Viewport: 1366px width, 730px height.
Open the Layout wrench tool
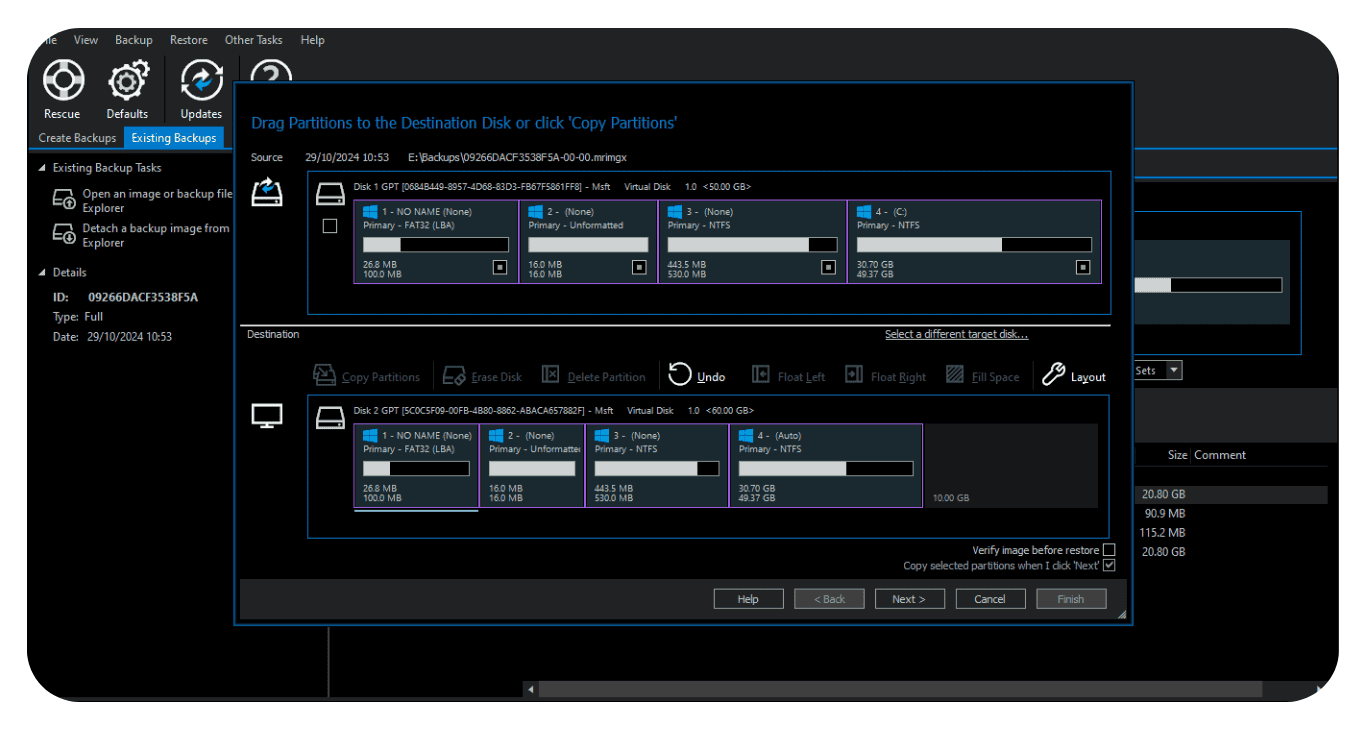coord(1053,375)
